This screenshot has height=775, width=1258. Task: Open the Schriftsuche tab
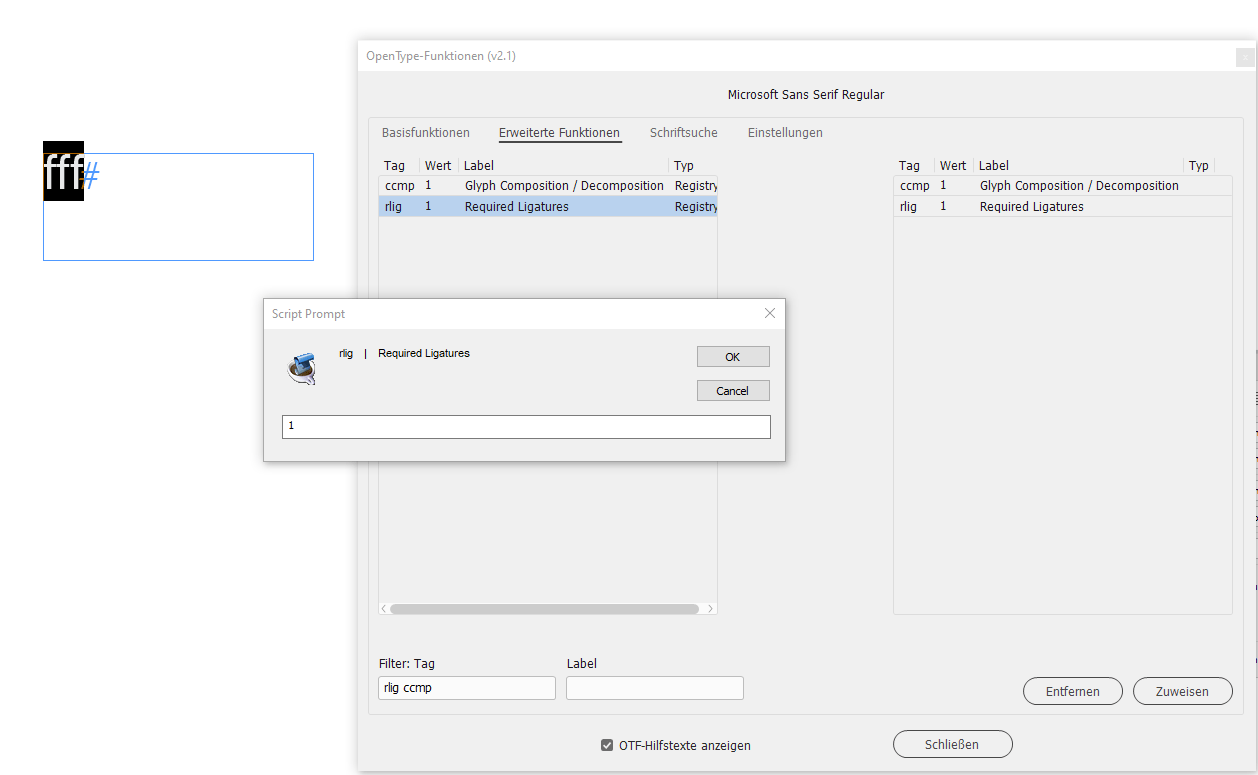click(683, 132)
